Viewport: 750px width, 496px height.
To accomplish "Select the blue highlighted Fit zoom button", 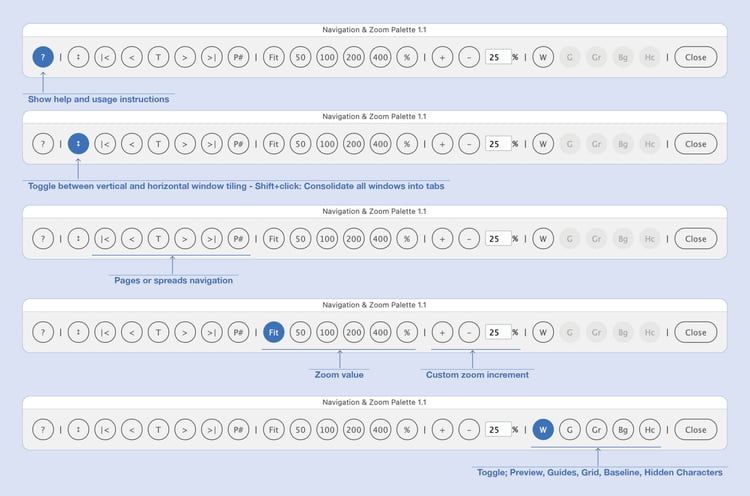I will pos(274,332).
